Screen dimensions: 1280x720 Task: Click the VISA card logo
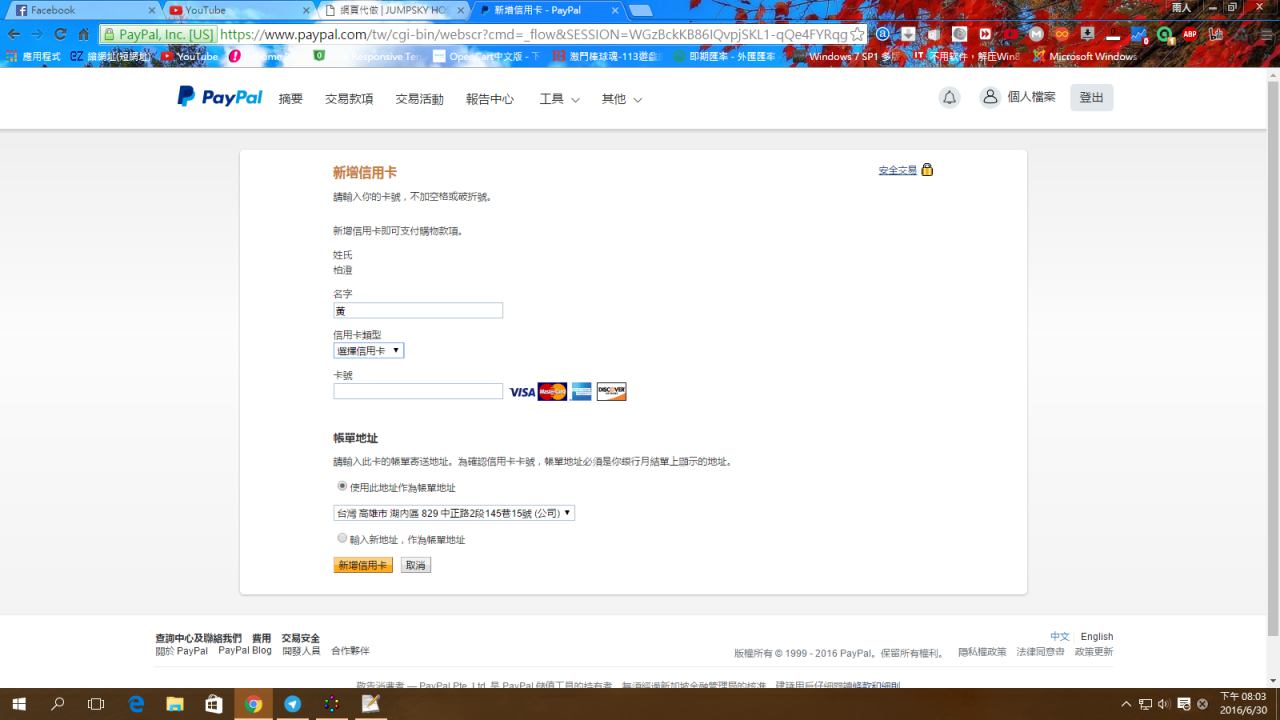pos(522,392)
